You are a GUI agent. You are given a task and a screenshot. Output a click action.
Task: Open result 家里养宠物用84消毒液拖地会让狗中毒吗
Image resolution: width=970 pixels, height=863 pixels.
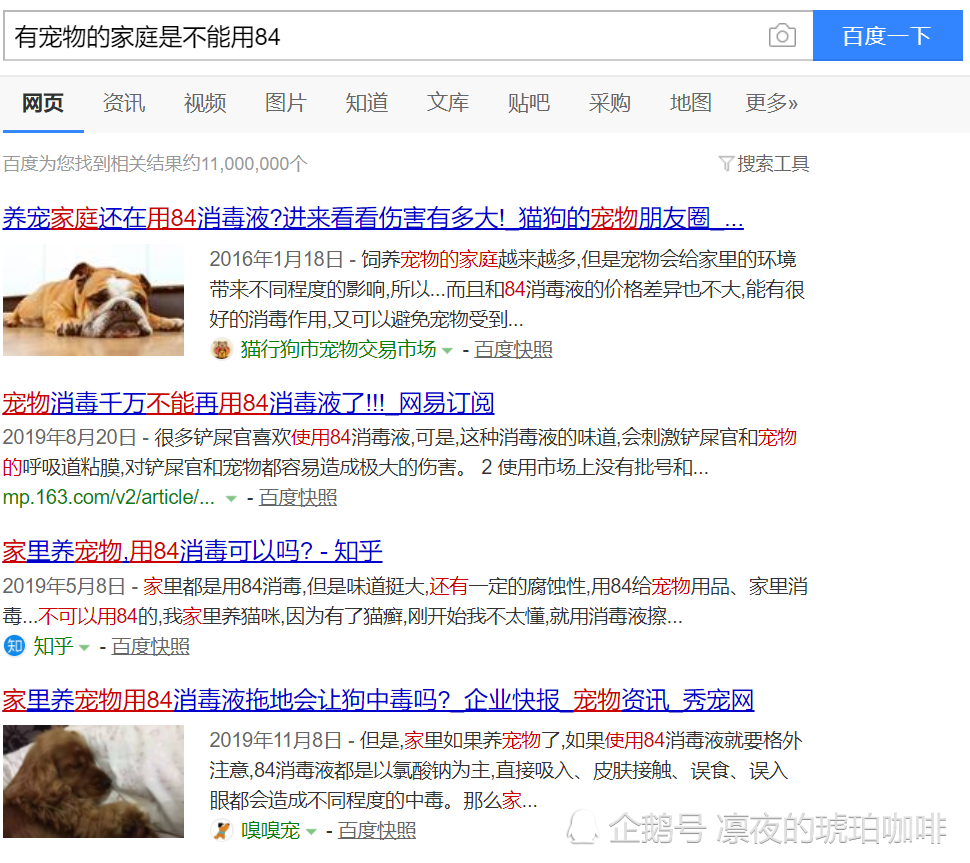tap(379, 700)
